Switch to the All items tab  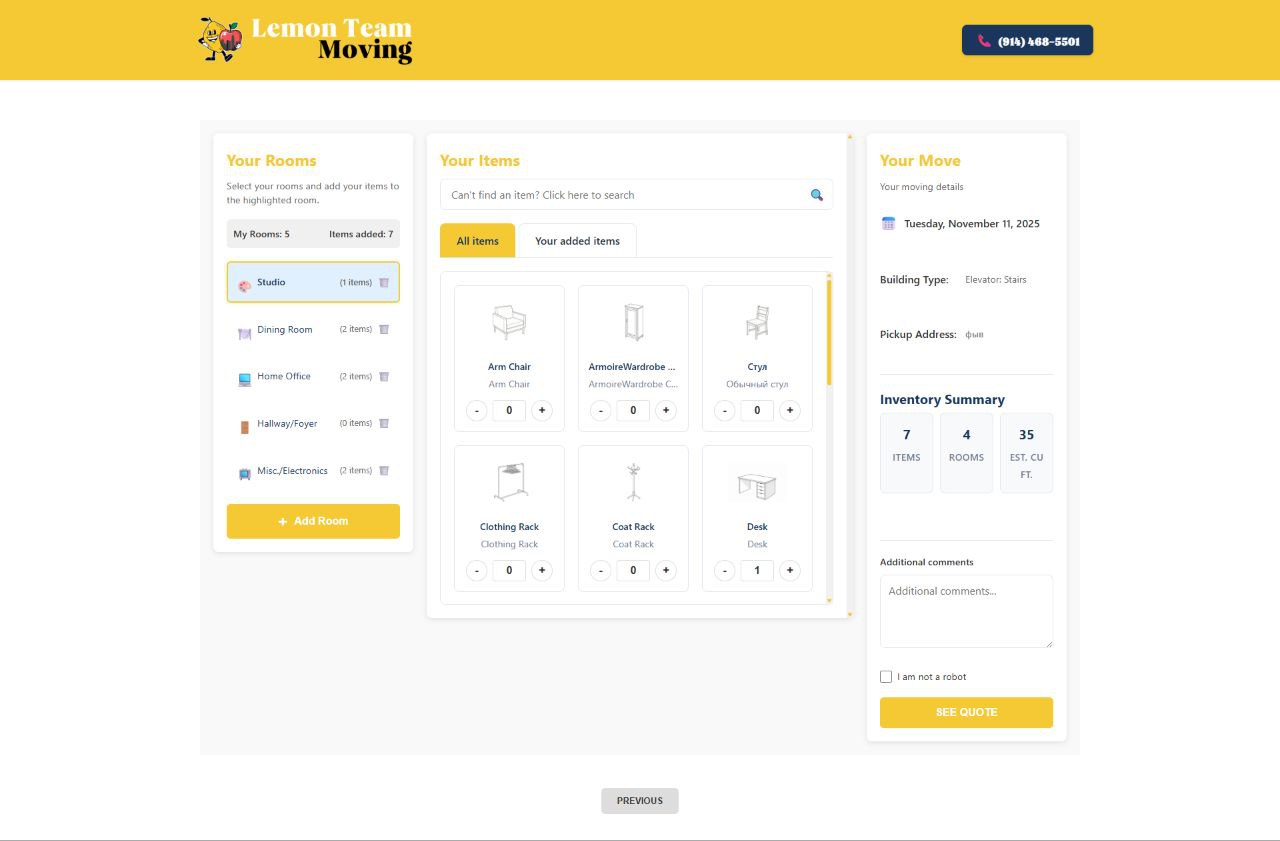[x=478, y=241]
